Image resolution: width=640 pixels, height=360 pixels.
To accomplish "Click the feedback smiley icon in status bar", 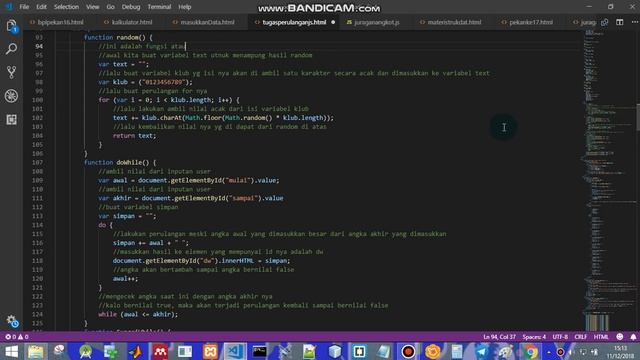I will click(620, 337).
